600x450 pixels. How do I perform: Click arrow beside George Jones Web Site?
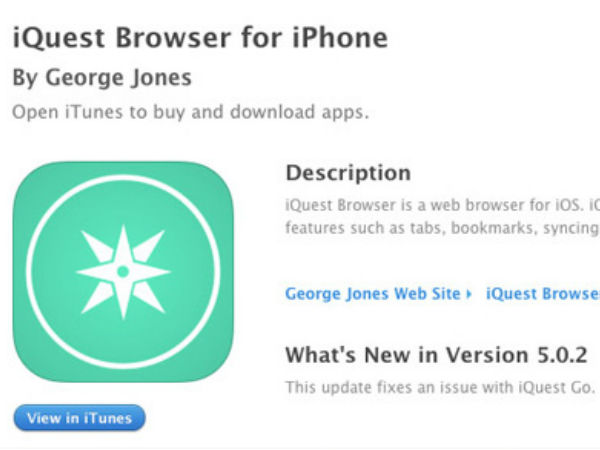pos(468,294)
